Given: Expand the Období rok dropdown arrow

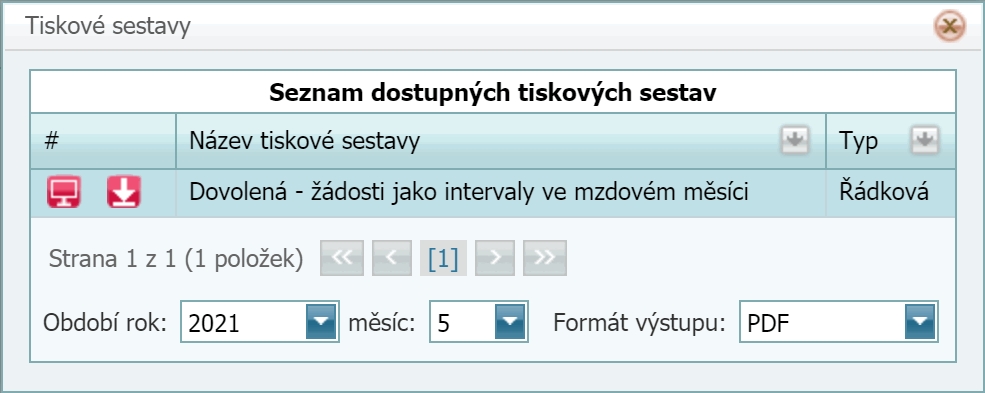Looking at the screenshot, I should (x=321, y=323).
